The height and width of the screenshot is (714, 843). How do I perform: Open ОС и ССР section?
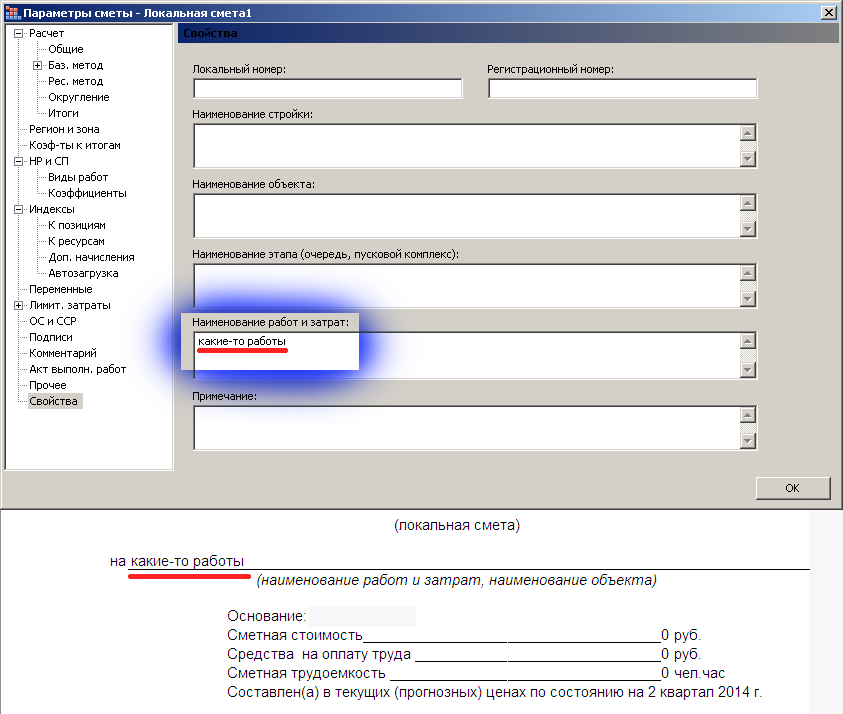(53, 322)
